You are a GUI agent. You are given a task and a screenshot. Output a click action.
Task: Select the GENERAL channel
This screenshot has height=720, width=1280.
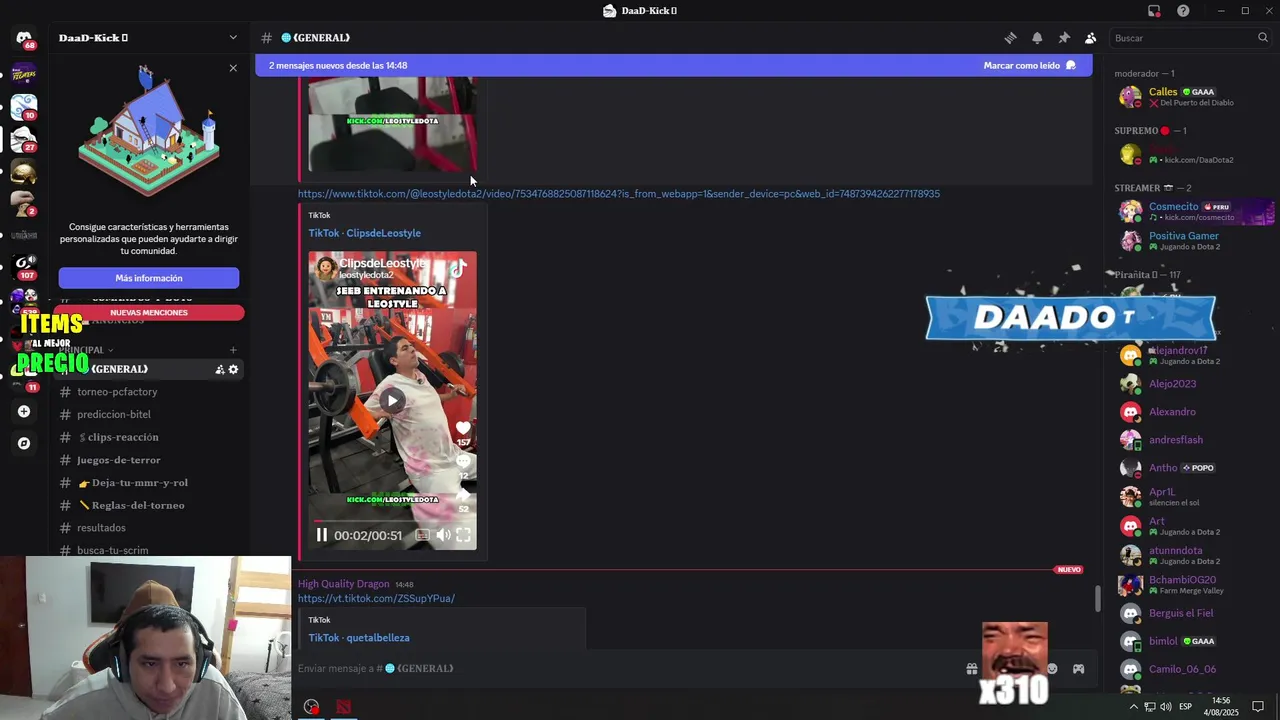(x=149, y=370)
